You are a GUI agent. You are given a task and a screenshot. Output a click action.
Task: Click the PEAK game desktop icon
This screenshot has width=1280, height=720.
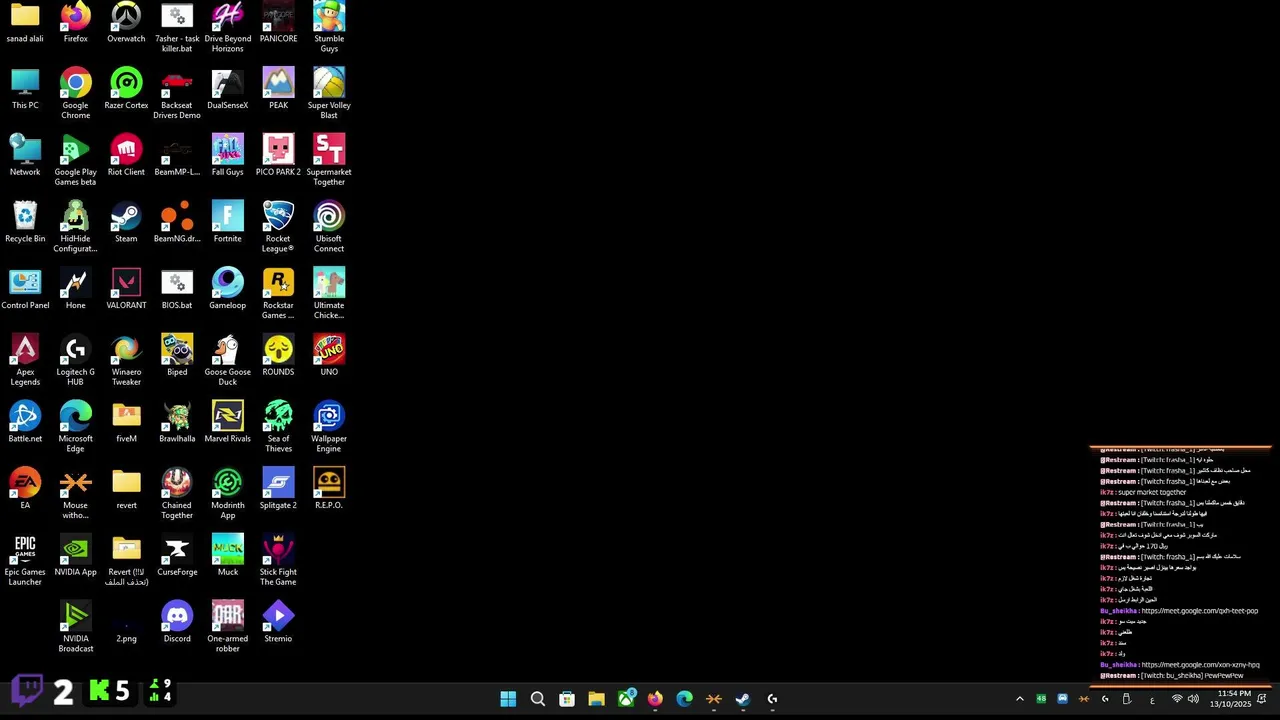pyautogui.click(x=278, y=89)
